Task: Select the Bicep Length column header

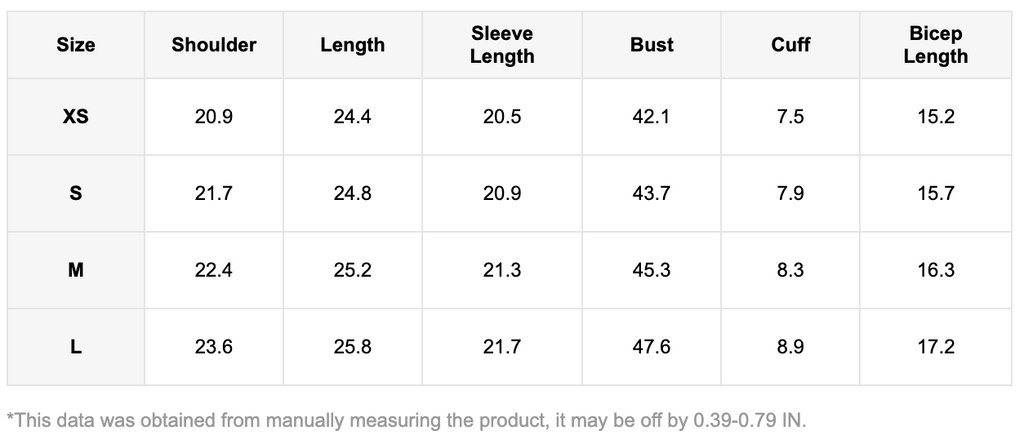Action: pyautogui.click(x=935, y=45)
